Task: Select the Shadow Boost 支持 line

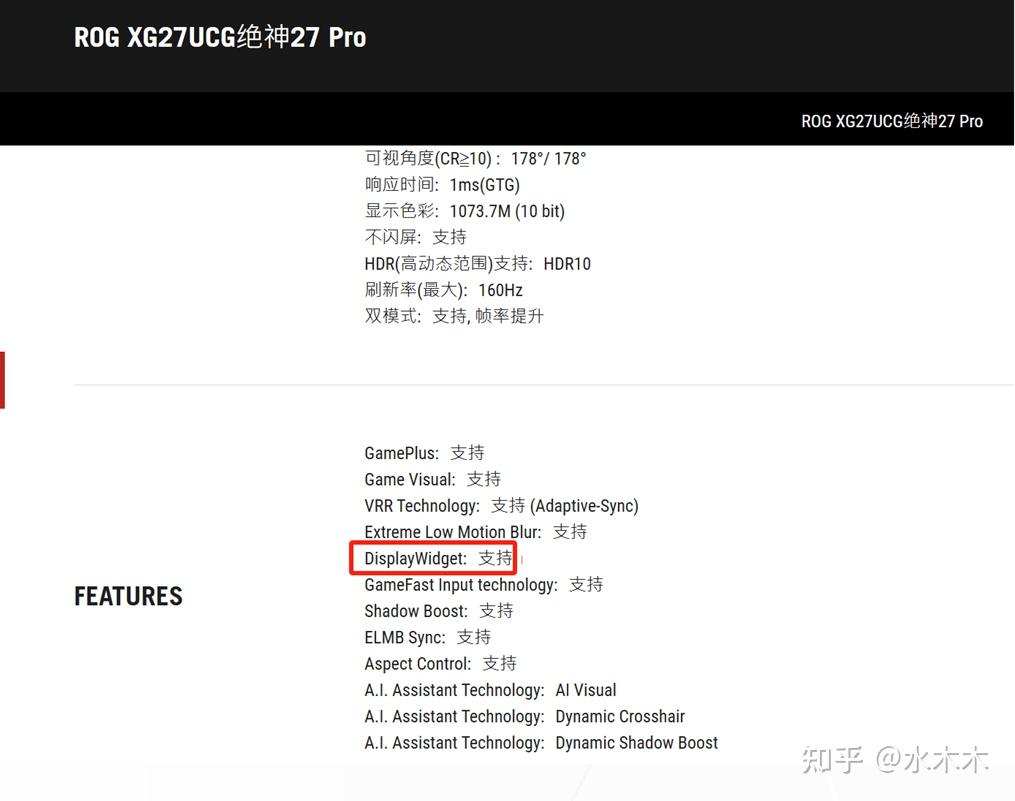Action: 436,610
